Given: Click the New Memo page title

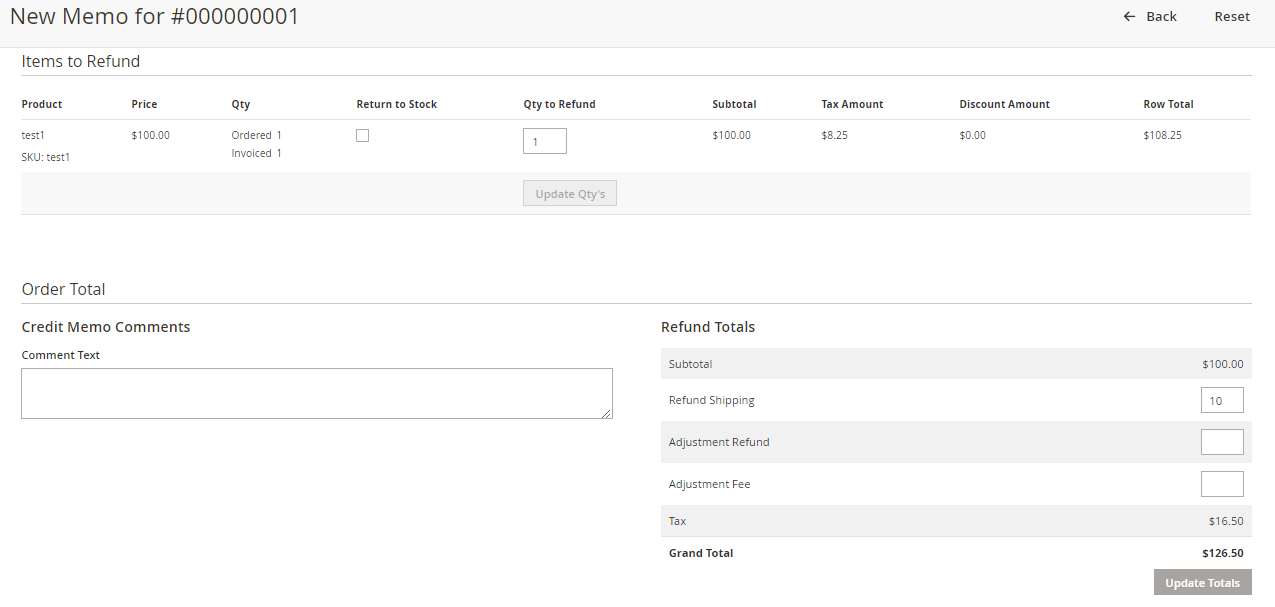Looking at the screenshot, I should tap(155, 16).
